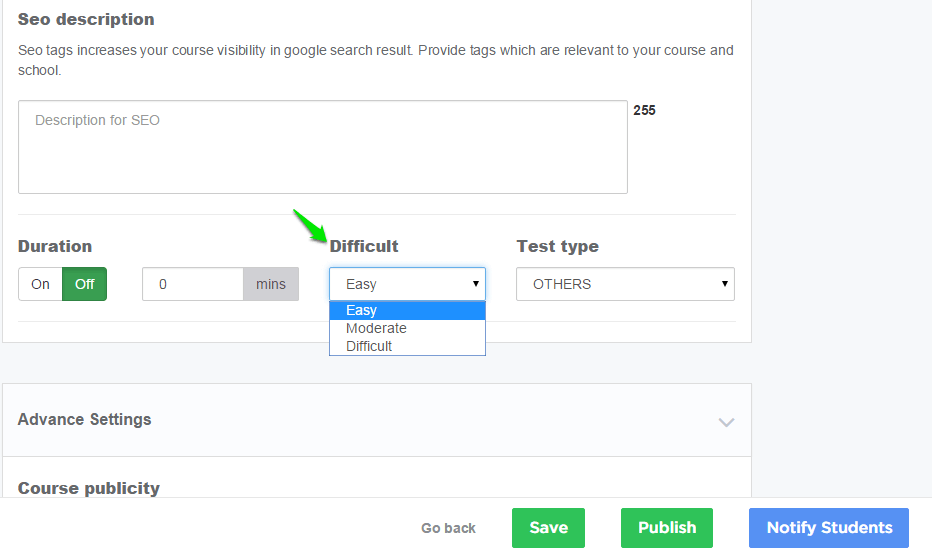This screenshot has height=553, width=932.
Task: Choose Moderate from difficulty list
Action: point(407,328)
